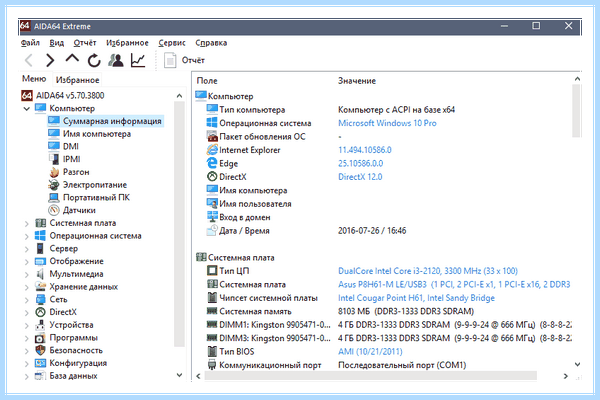The image size is (600, 400).
Task: Click the Портативный ПК laptop icon
Action: pos(54,198)
